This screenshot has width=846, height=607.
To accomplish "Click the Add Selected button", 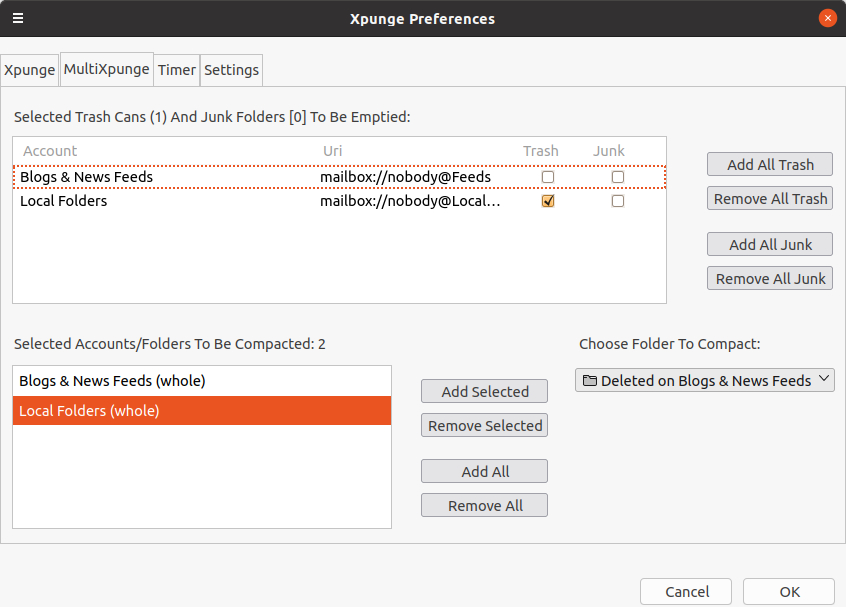I will tap(485, 391).
